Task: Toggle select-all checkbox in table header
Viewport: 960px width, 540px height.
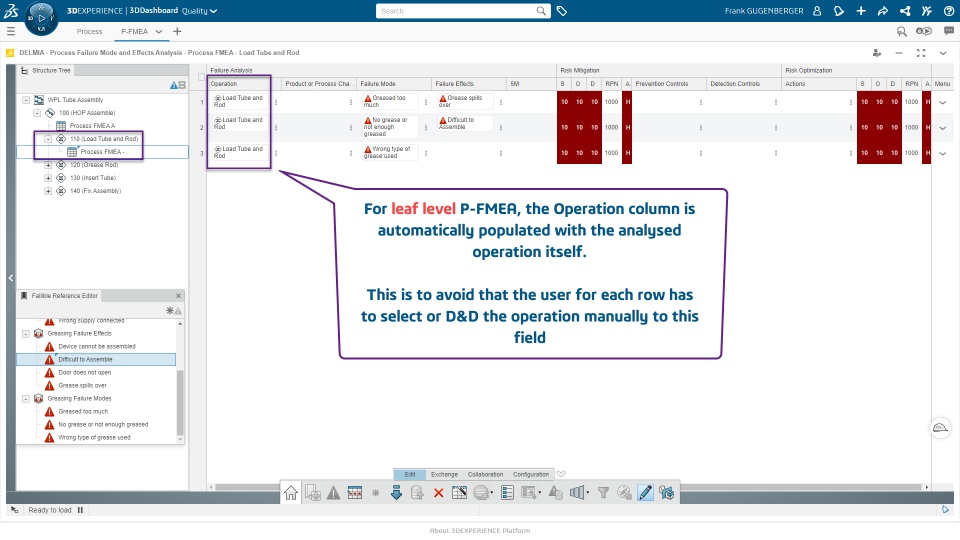Action: [x=201, y=77]
